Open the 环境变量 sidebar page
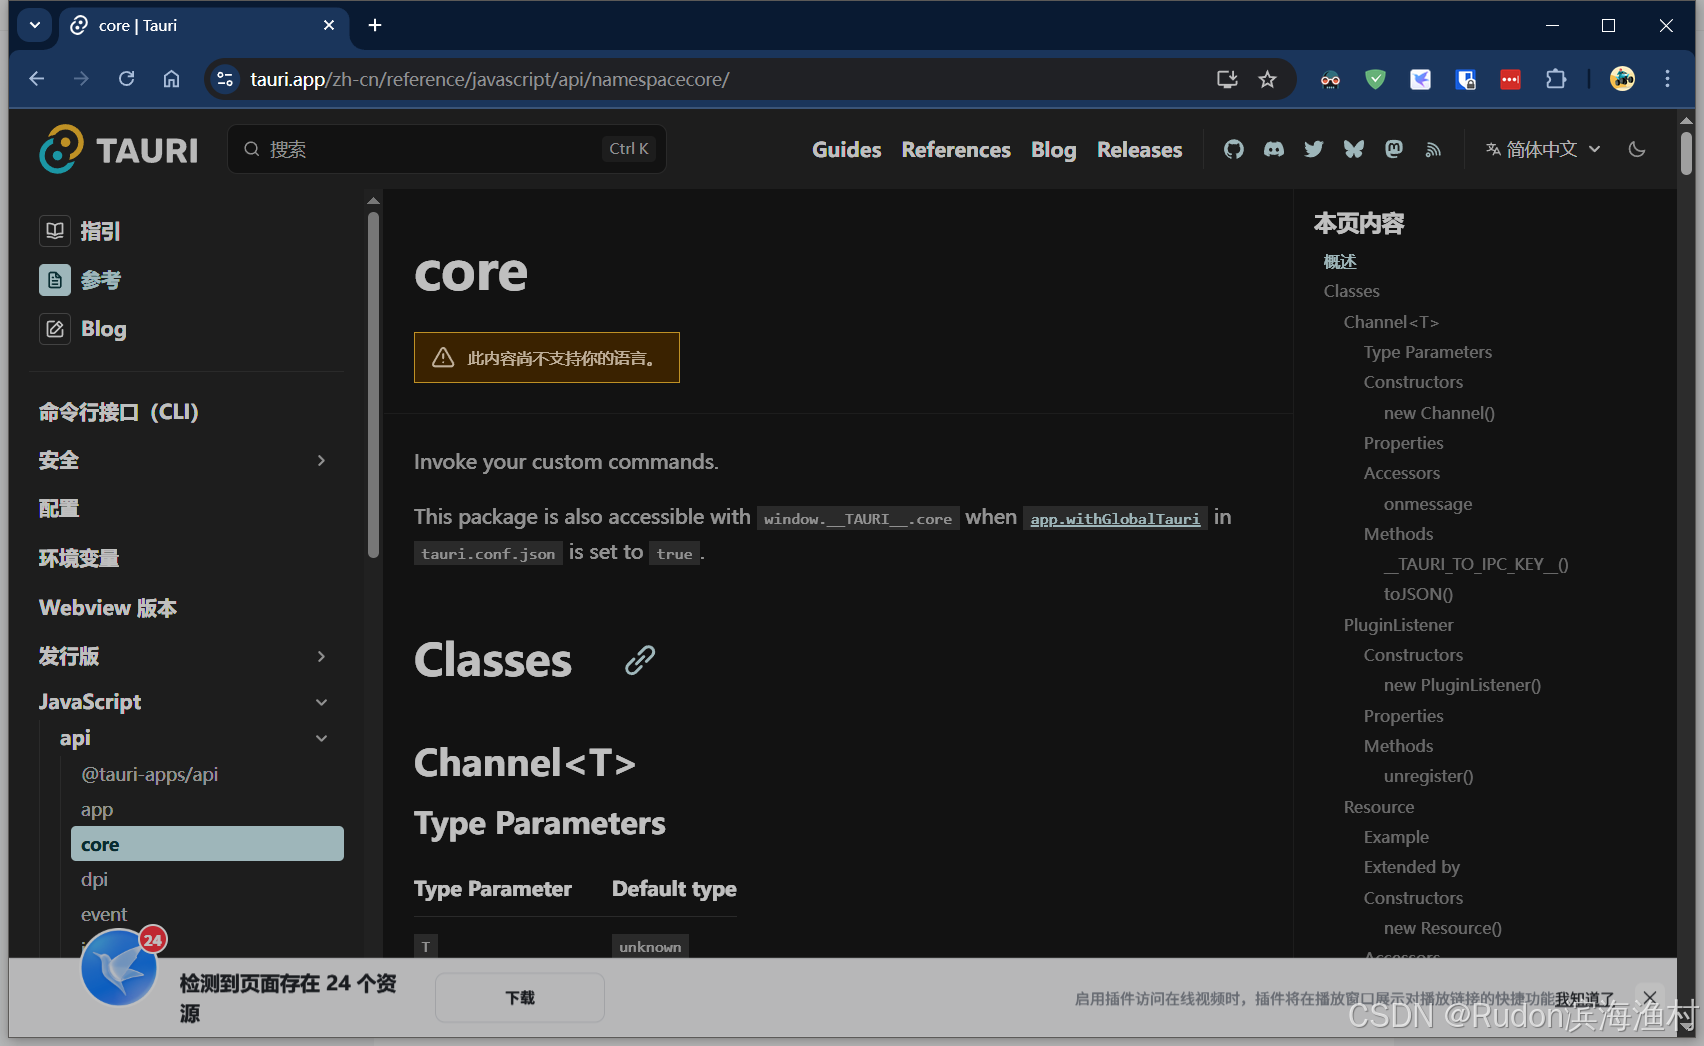 tap(79, 558)
